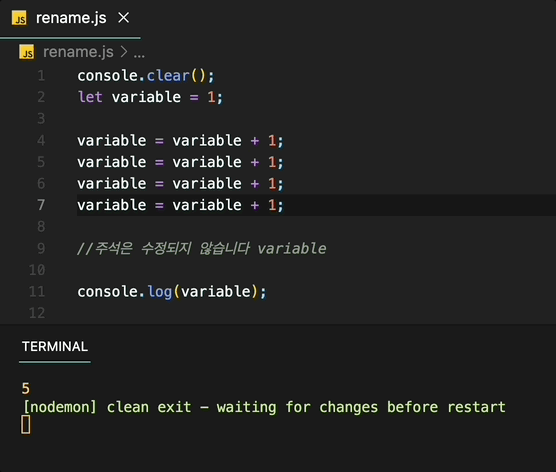Image resolution: width=556 pixels, height=472 pixels.
Task: Click the 'log' method name
Action: [160, 292]
